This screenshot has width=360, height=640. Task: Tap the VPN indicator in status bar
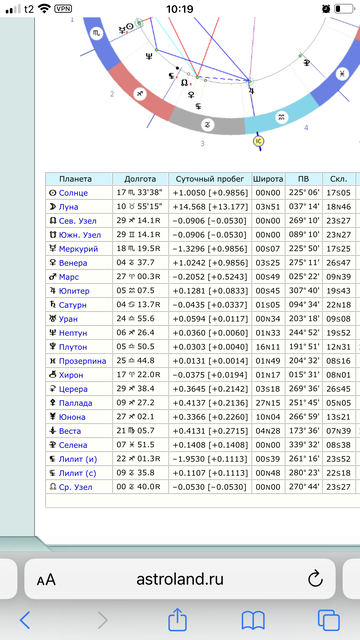point(63,9)
